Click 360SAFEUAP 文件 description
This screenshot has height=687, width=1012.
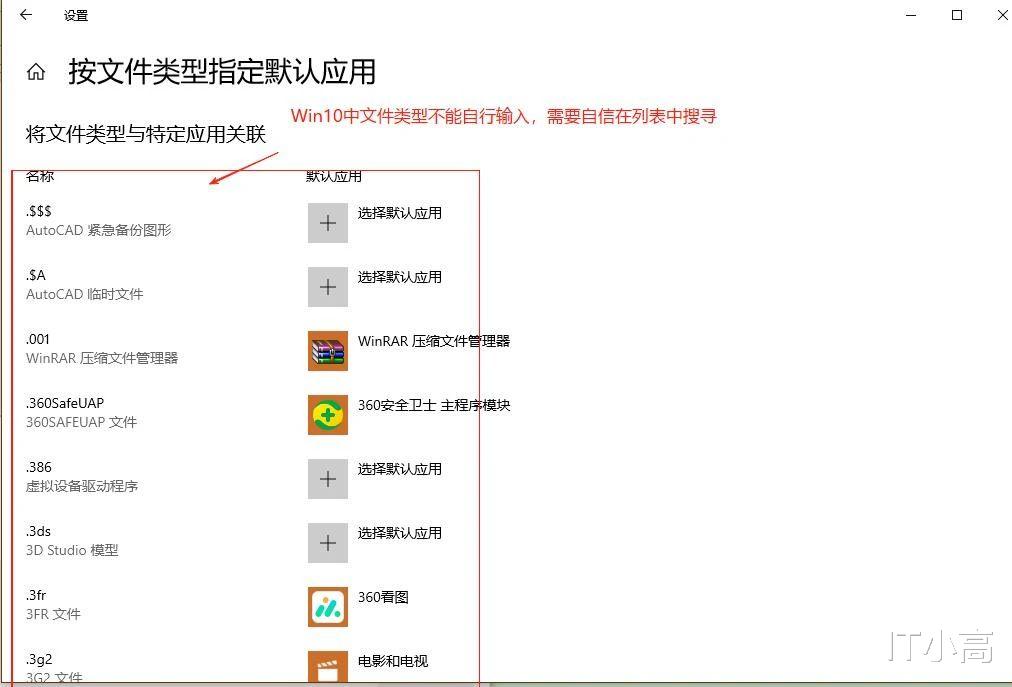point(81,422)
